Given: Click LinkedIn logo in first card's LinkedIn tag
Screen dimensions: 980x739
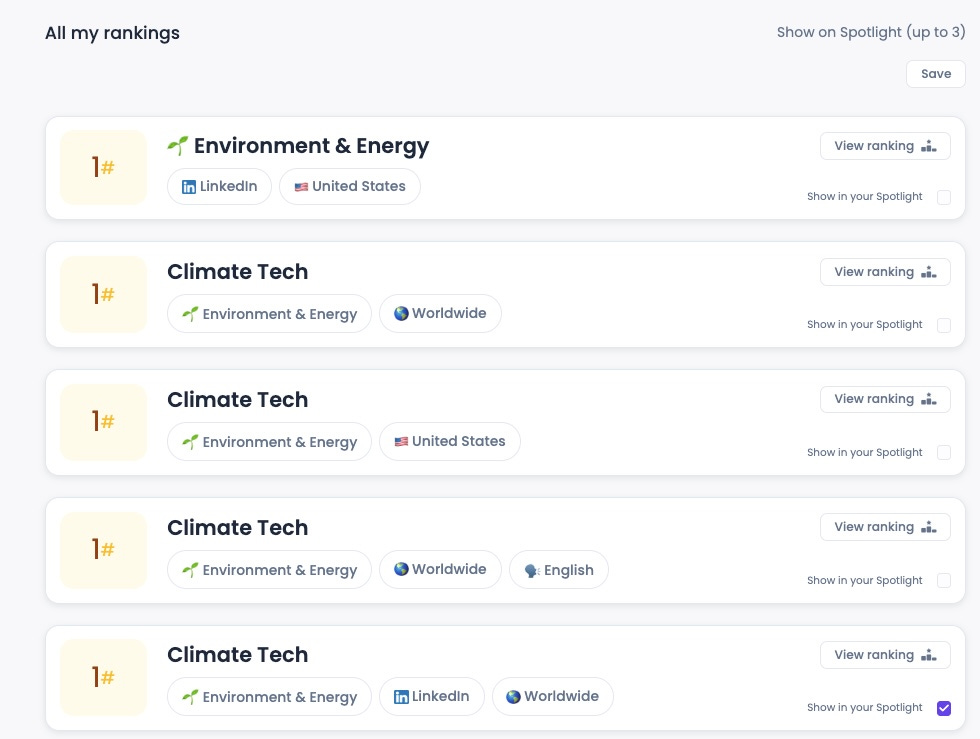Looking at the screenshot, I should pyautogui.click(x=189, y=187).
